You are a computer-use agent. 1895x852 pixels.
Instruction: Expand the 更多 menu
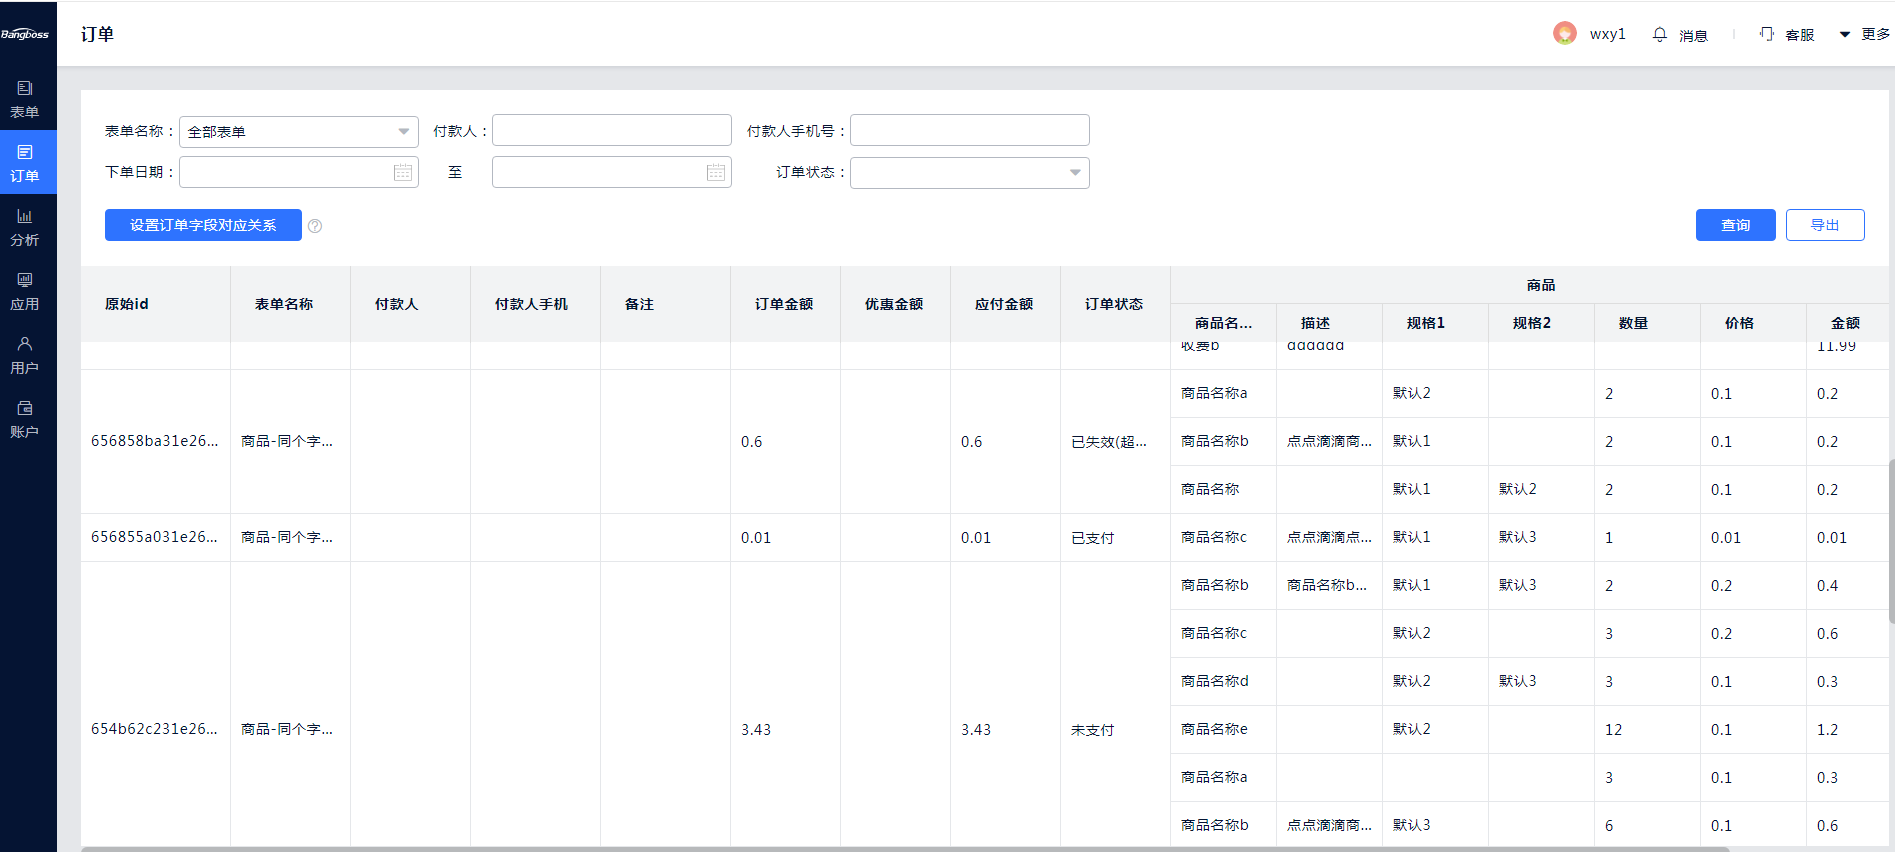tap(1865, 35)
